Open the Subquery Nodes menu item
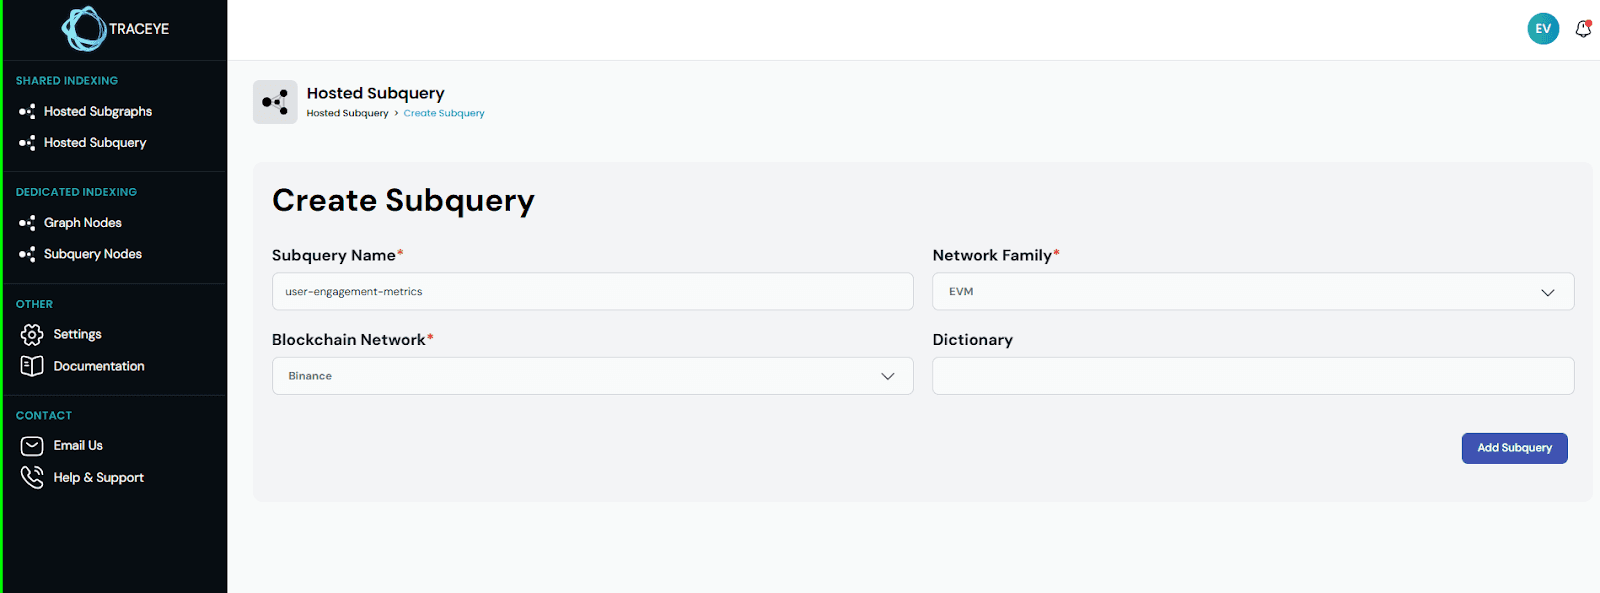Viewport: 1600px width, 593px height. click(x=92, y=254)
